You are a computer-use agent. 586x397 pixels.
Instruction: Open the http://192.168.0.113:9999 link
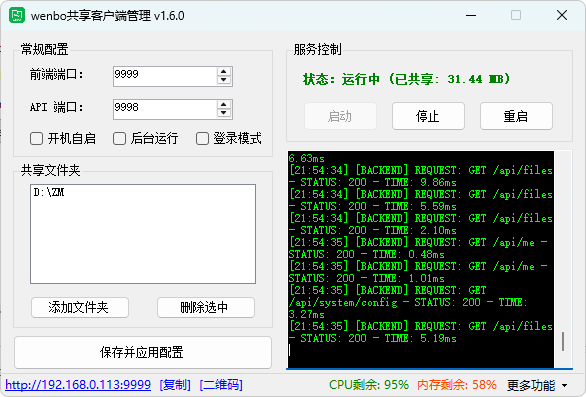78,385
